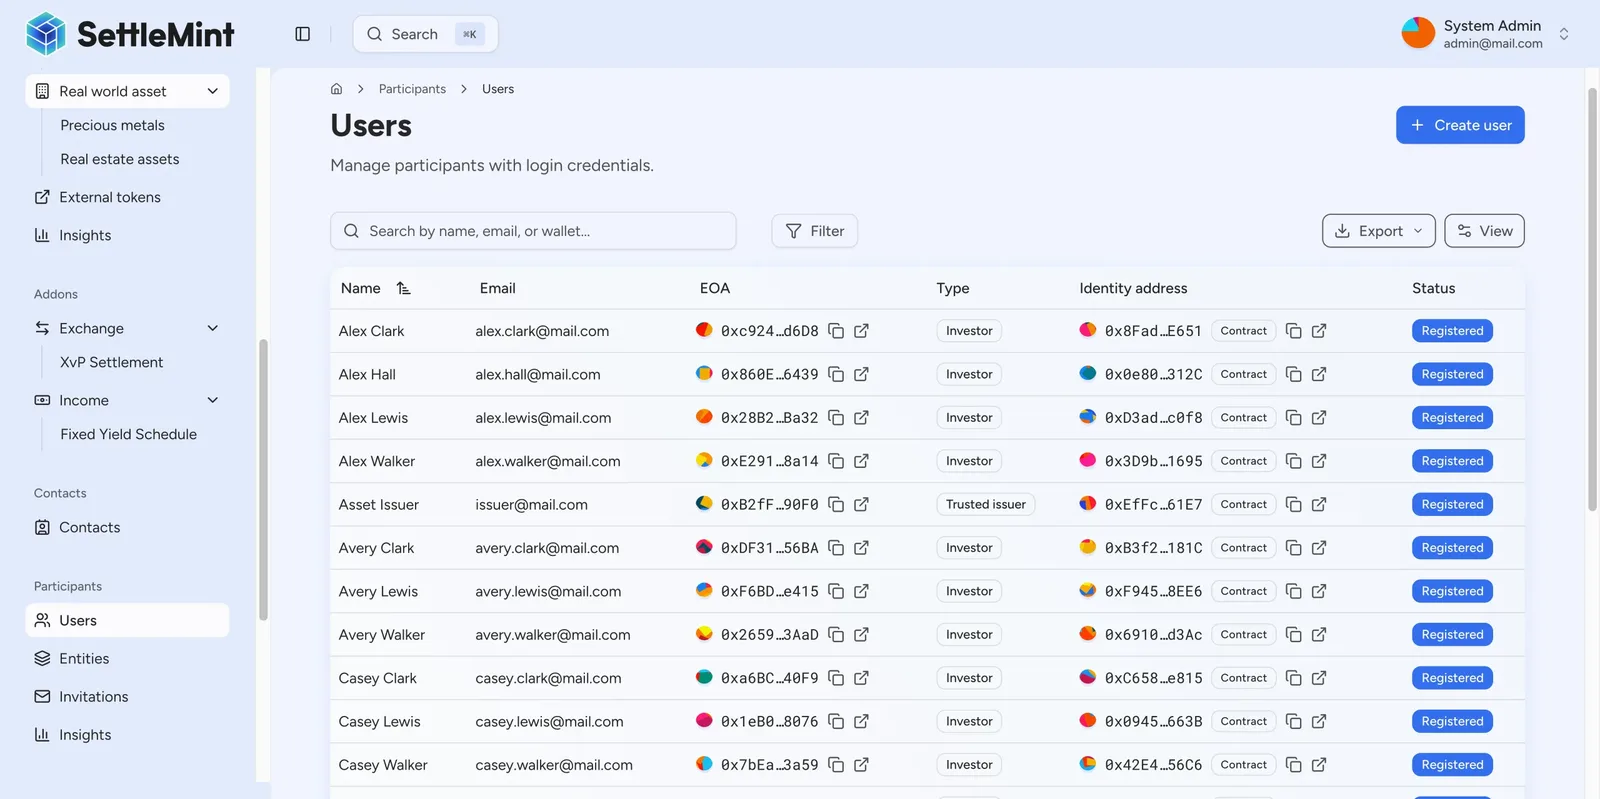Open Casey Walker EOA external link
This screenshot has height=799, width=1600.
[861, 765]
